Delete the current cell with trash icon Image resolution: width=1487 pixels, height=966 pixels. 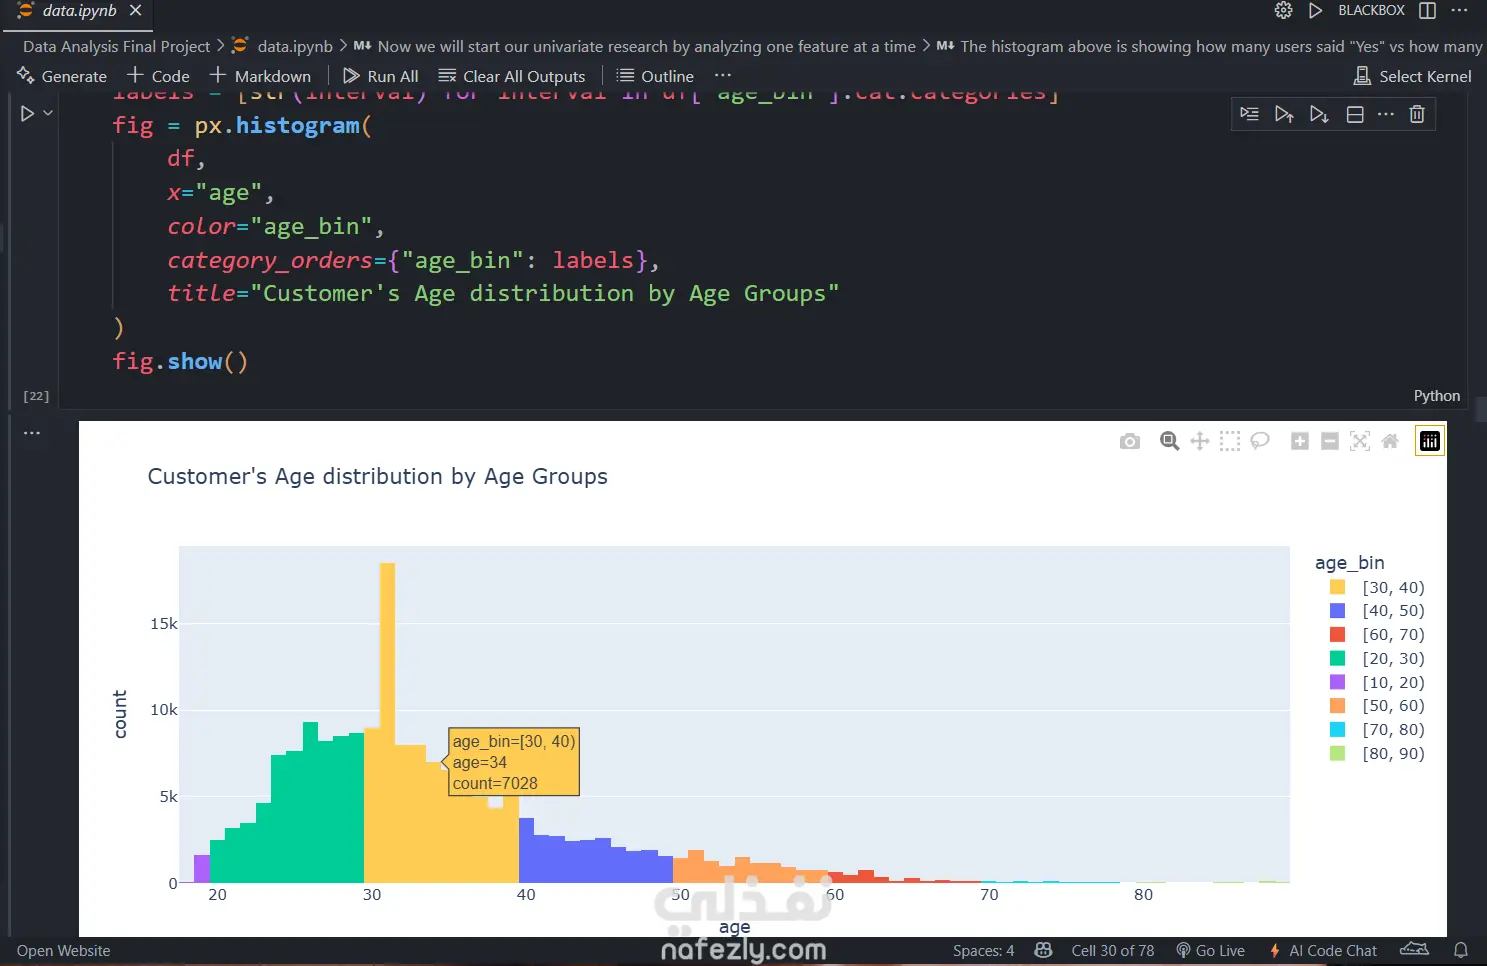click(1417, 114)
